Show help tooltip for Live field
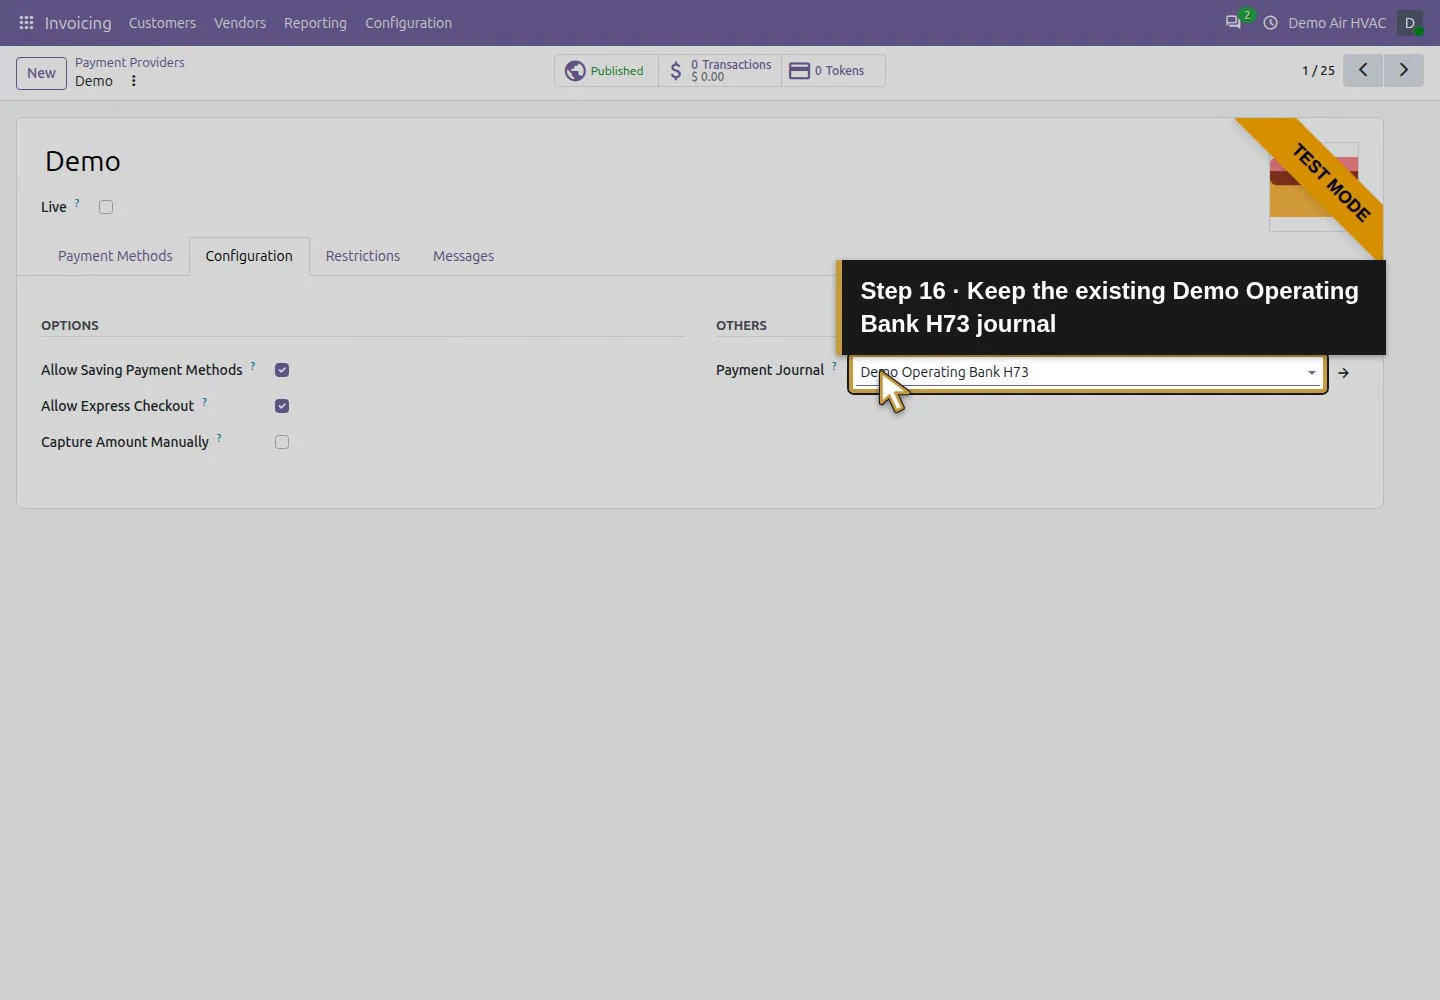The image size is (1440, 1000). coord(77,203)
